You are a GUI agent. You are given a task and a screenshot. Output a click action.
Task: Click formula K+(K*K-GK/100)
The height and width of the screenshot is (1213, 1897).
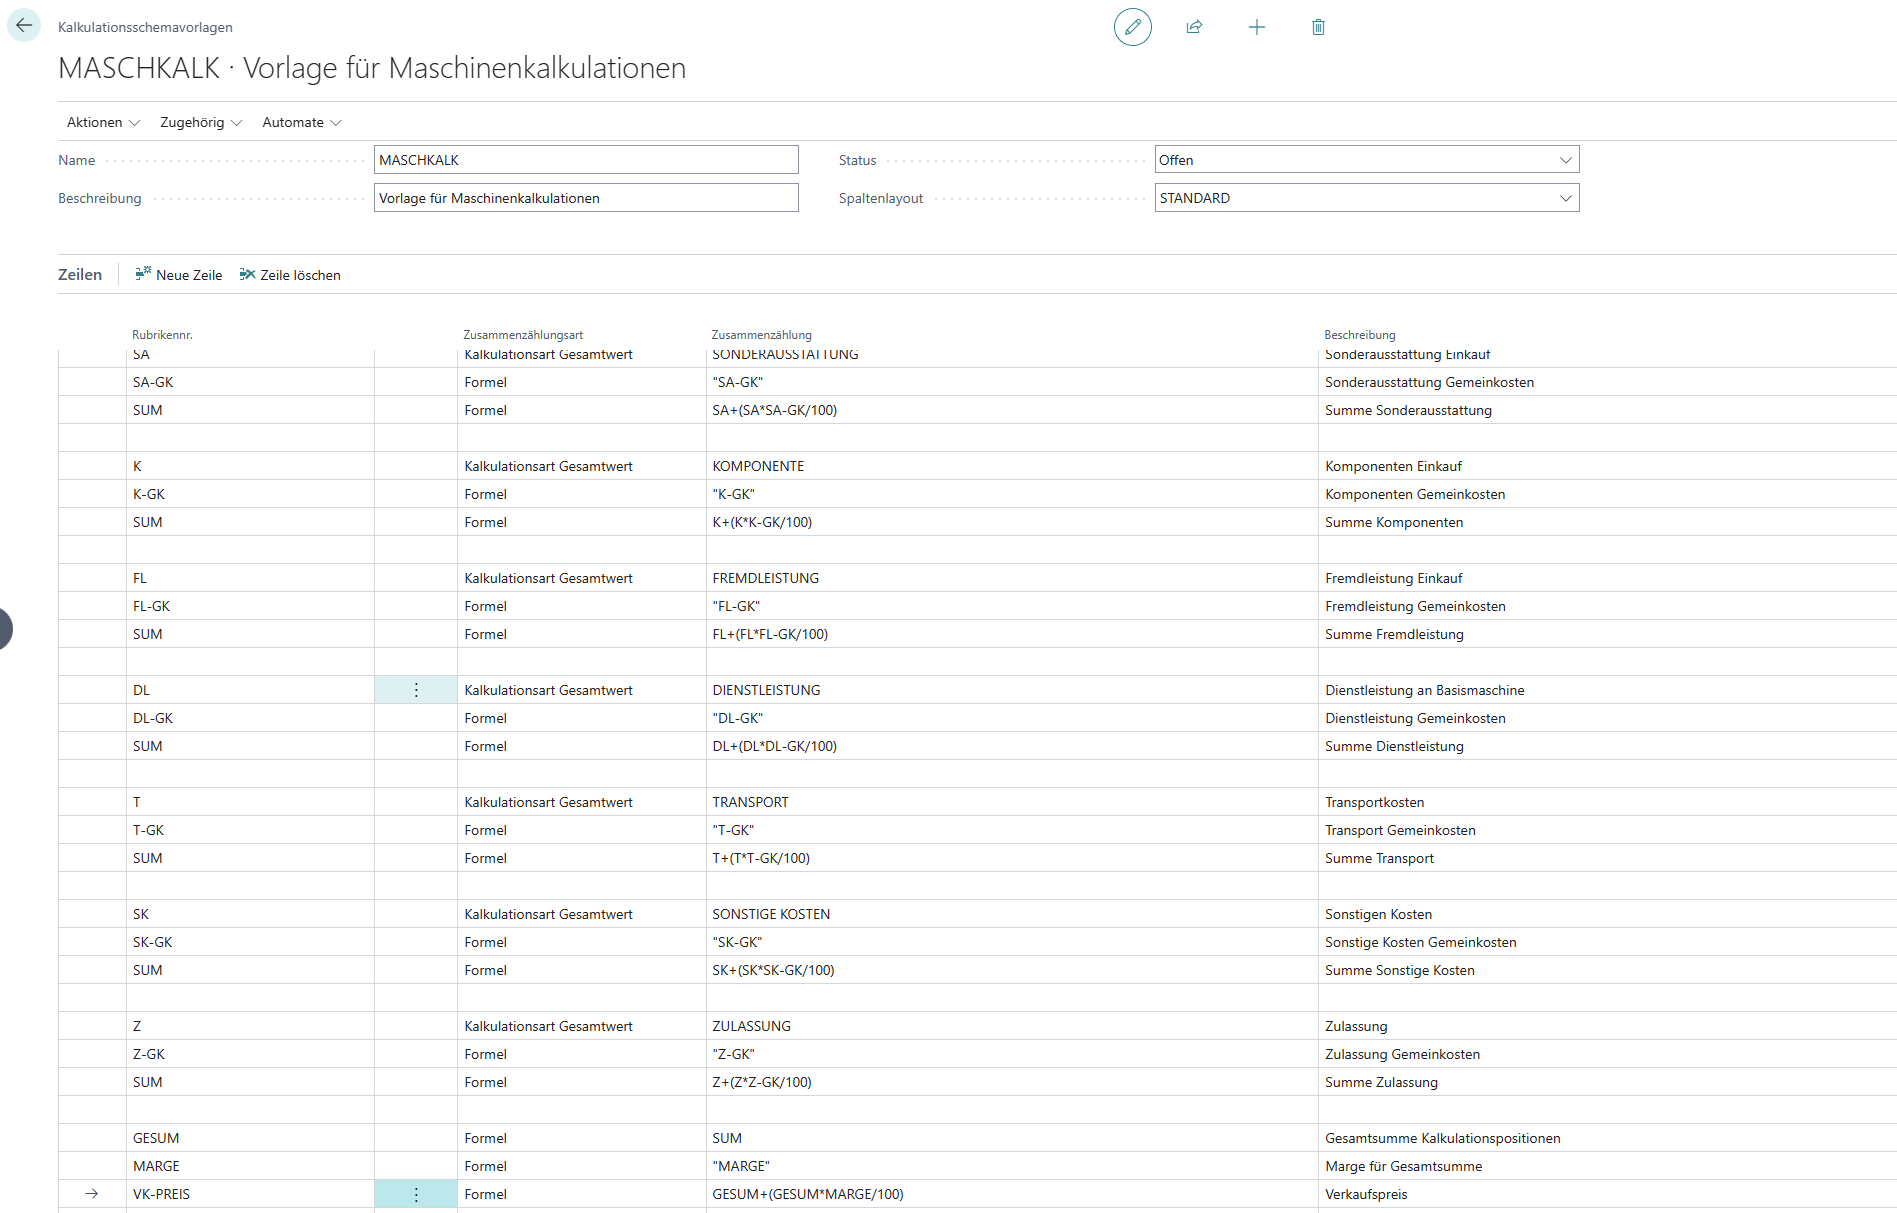click(762, 522)
